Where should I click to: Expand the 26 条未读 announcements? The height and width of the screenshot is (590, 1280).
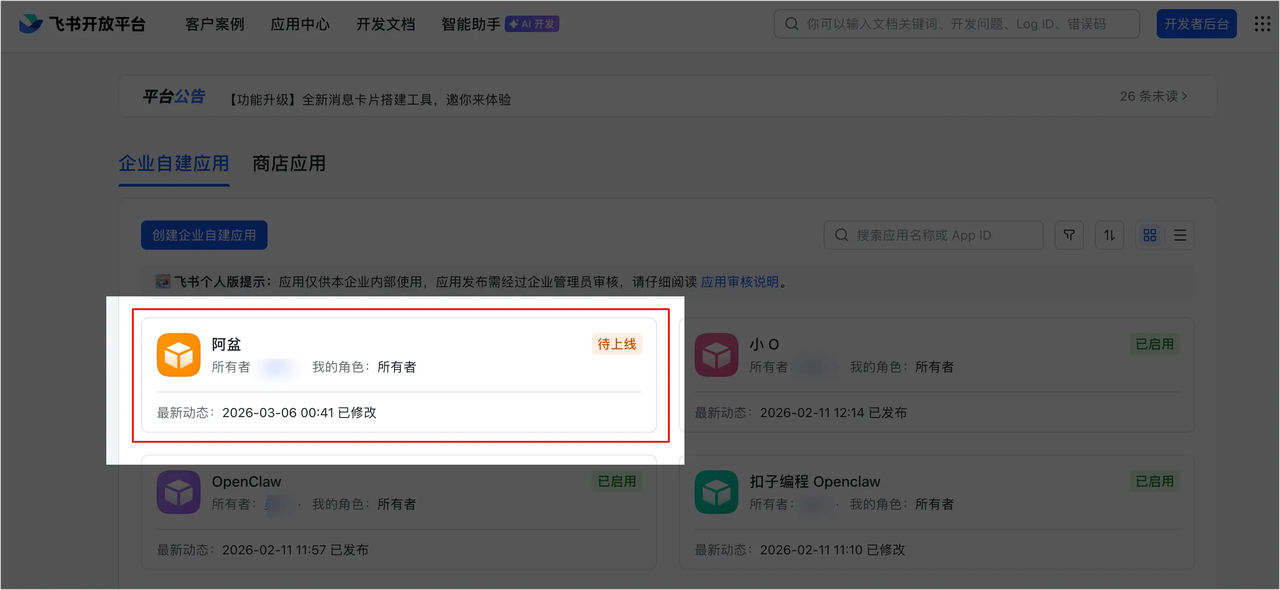tap(1154, 97)
